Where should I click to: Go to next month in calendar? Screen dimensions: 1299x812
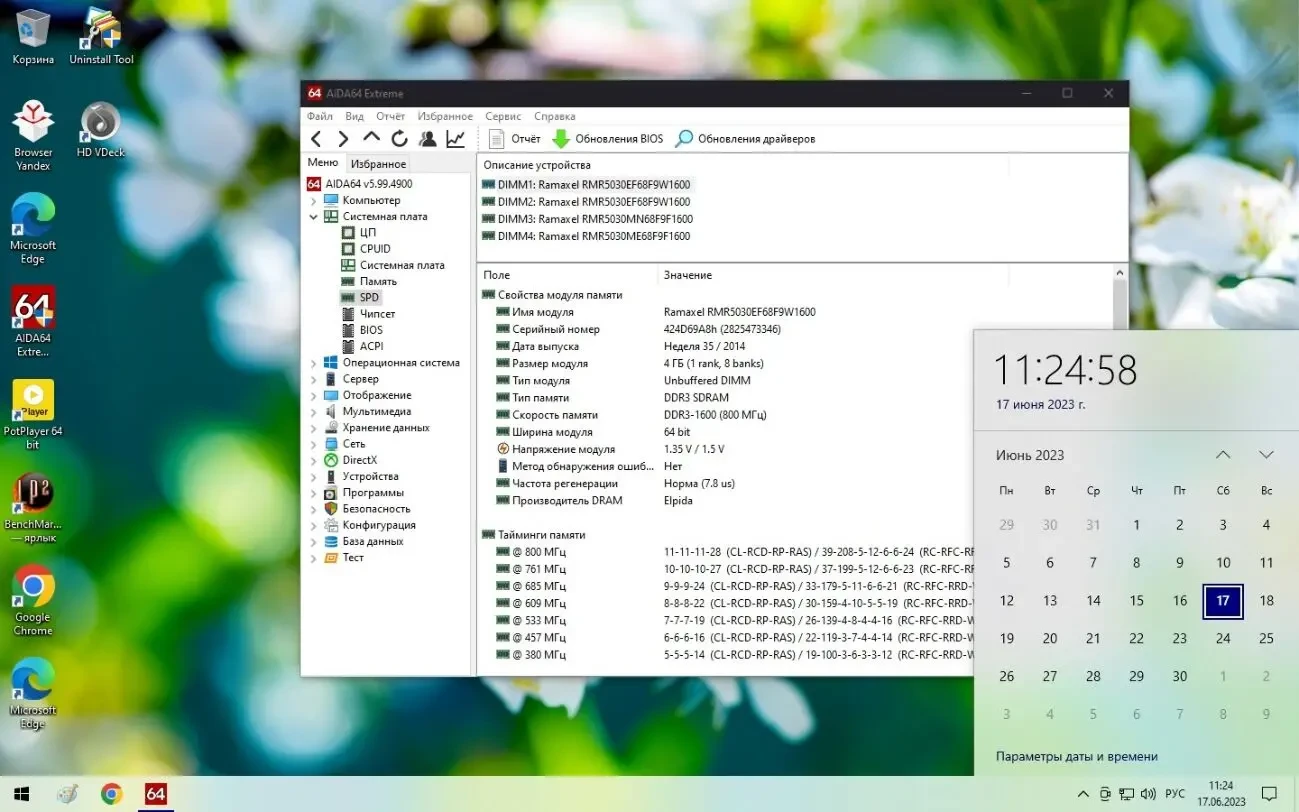click(x=1266, y=455)
